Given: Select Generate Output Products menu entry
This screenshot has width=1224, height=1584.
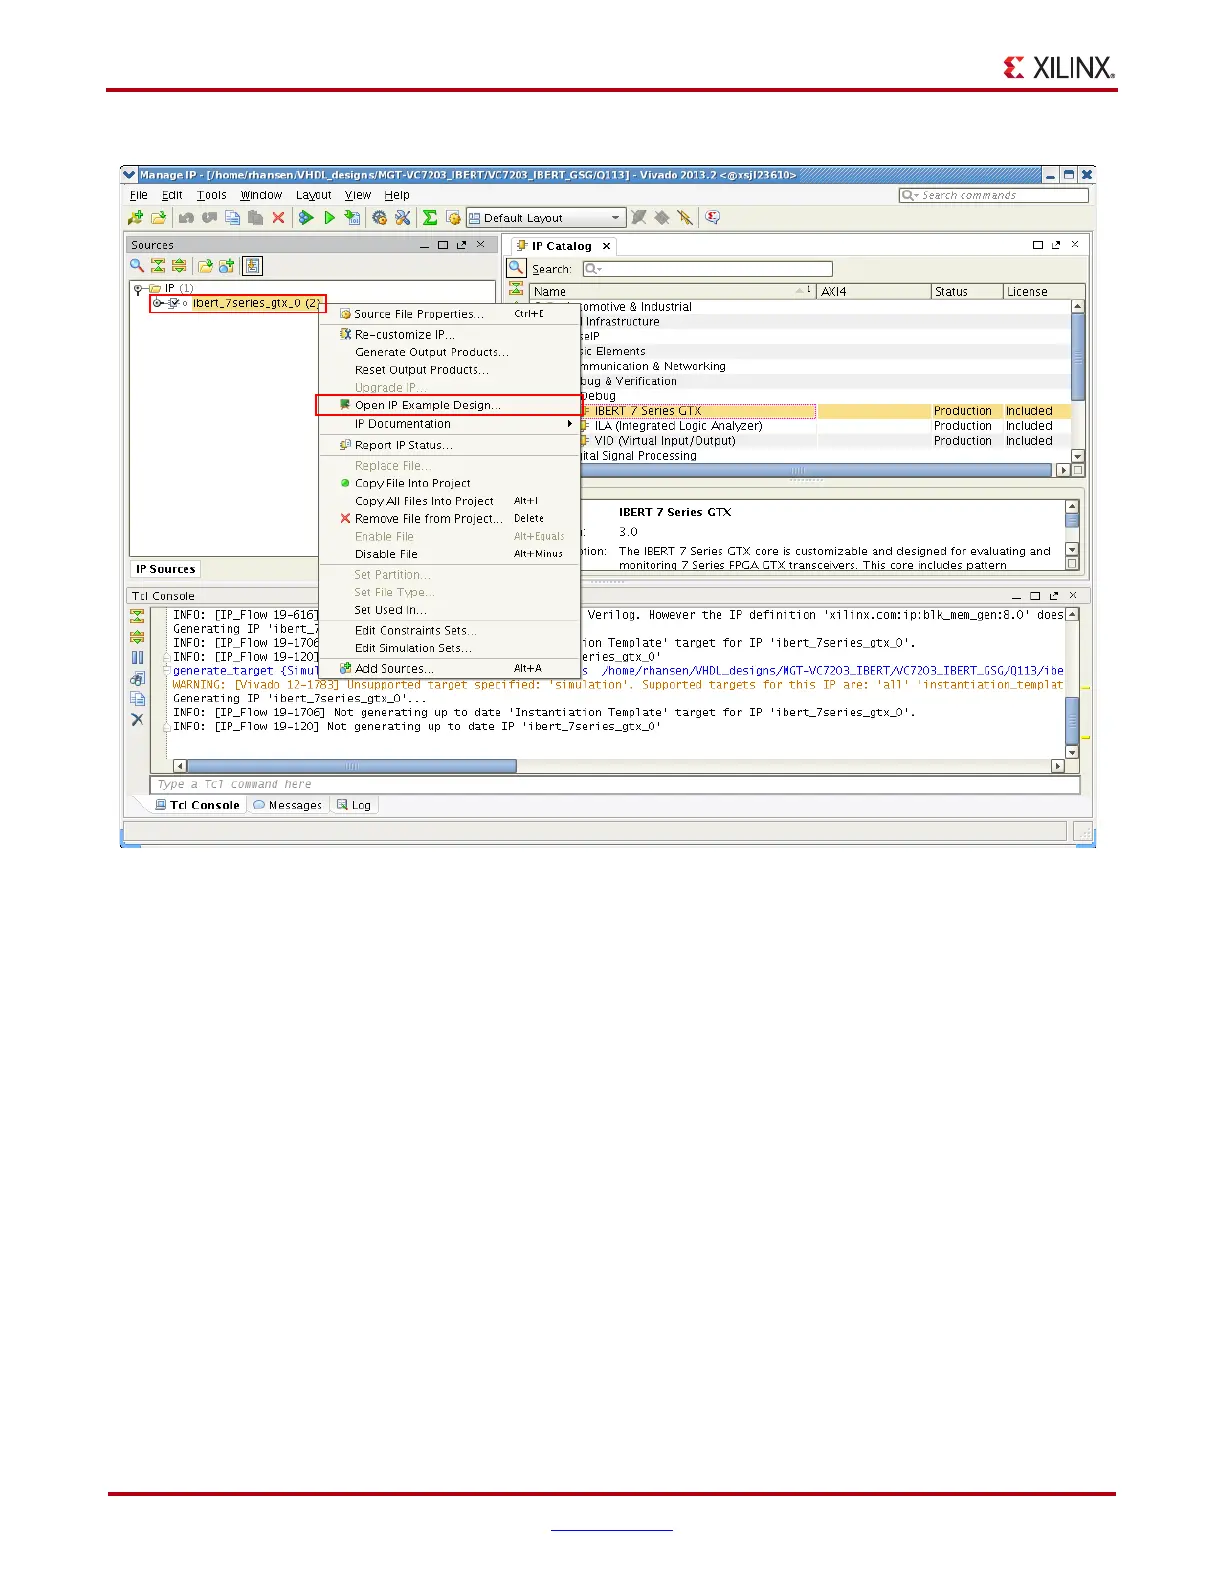Looking at the screenshot, I should tap(449, 352).
